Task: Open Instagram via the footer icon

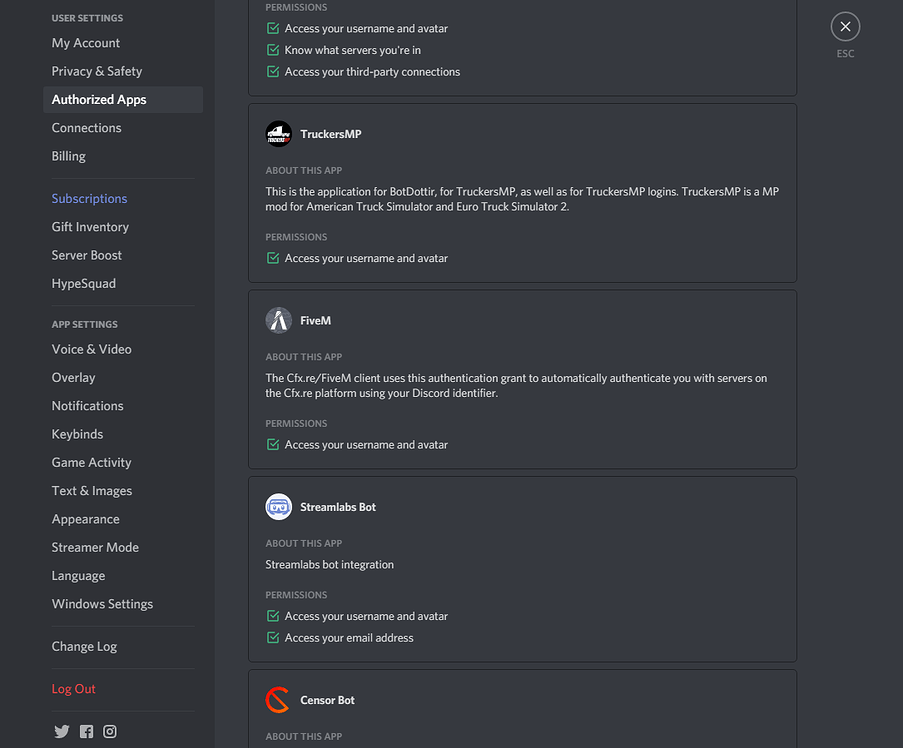Action: 110,731
